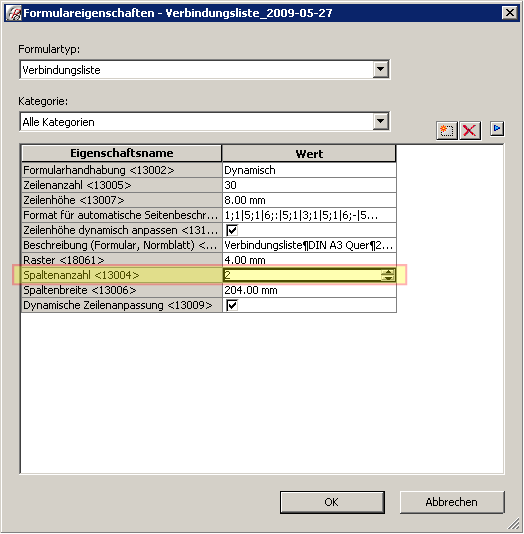Click the blue arrow flyout icon
524x534 pixels.
tap(497, 129)
